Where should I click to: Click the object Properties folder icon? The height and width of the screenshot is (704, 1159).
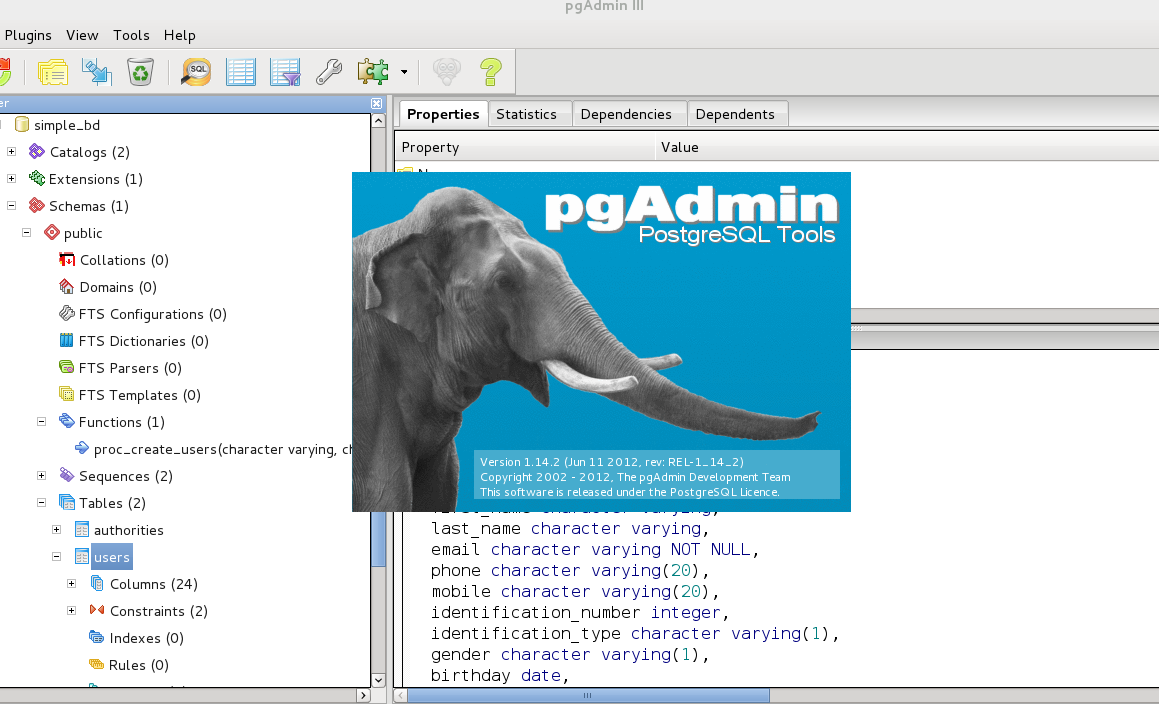52,71
